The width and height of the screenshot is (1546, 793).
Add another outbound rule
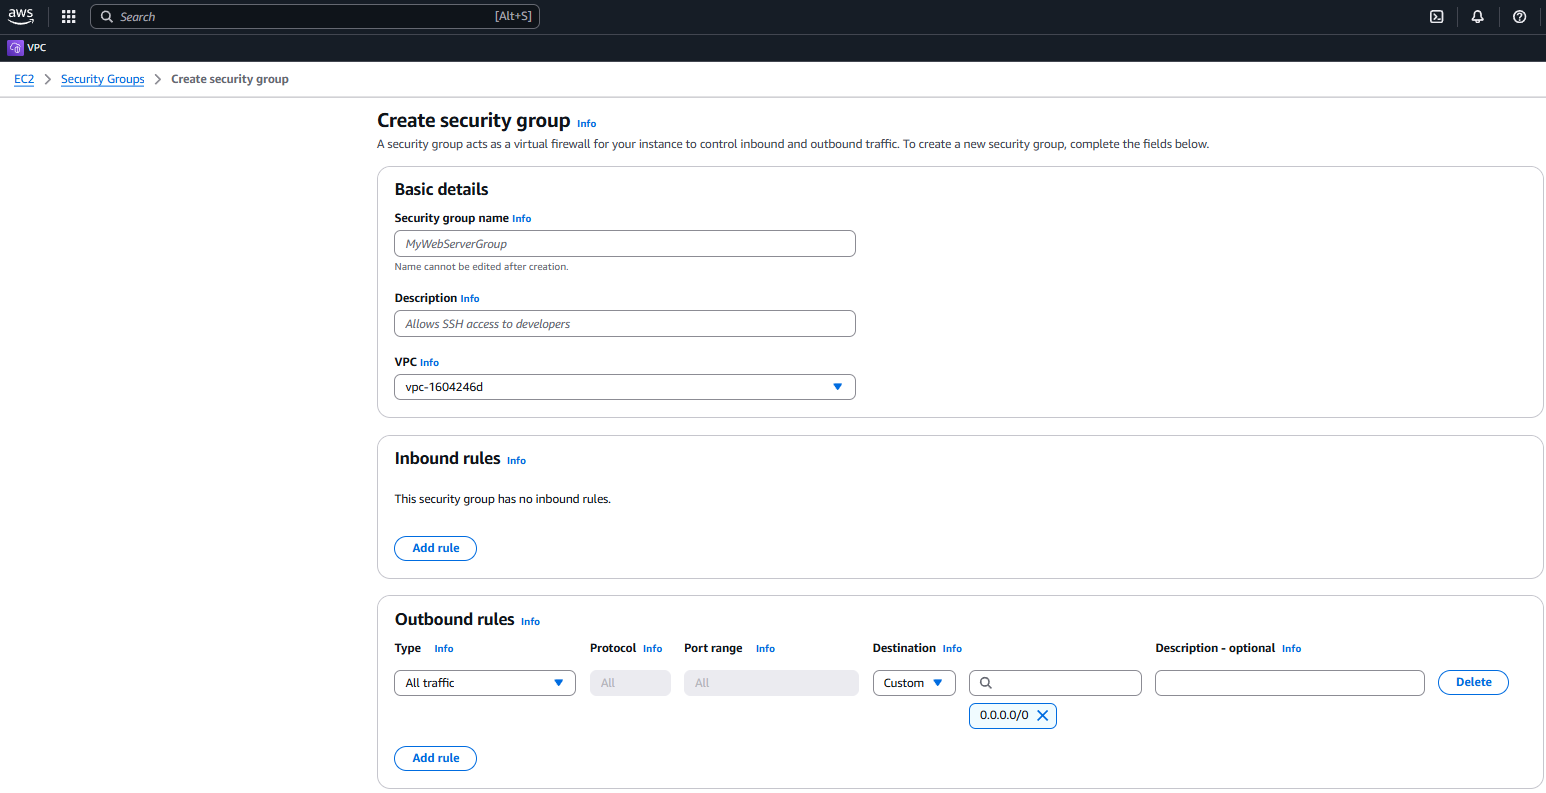435,758
